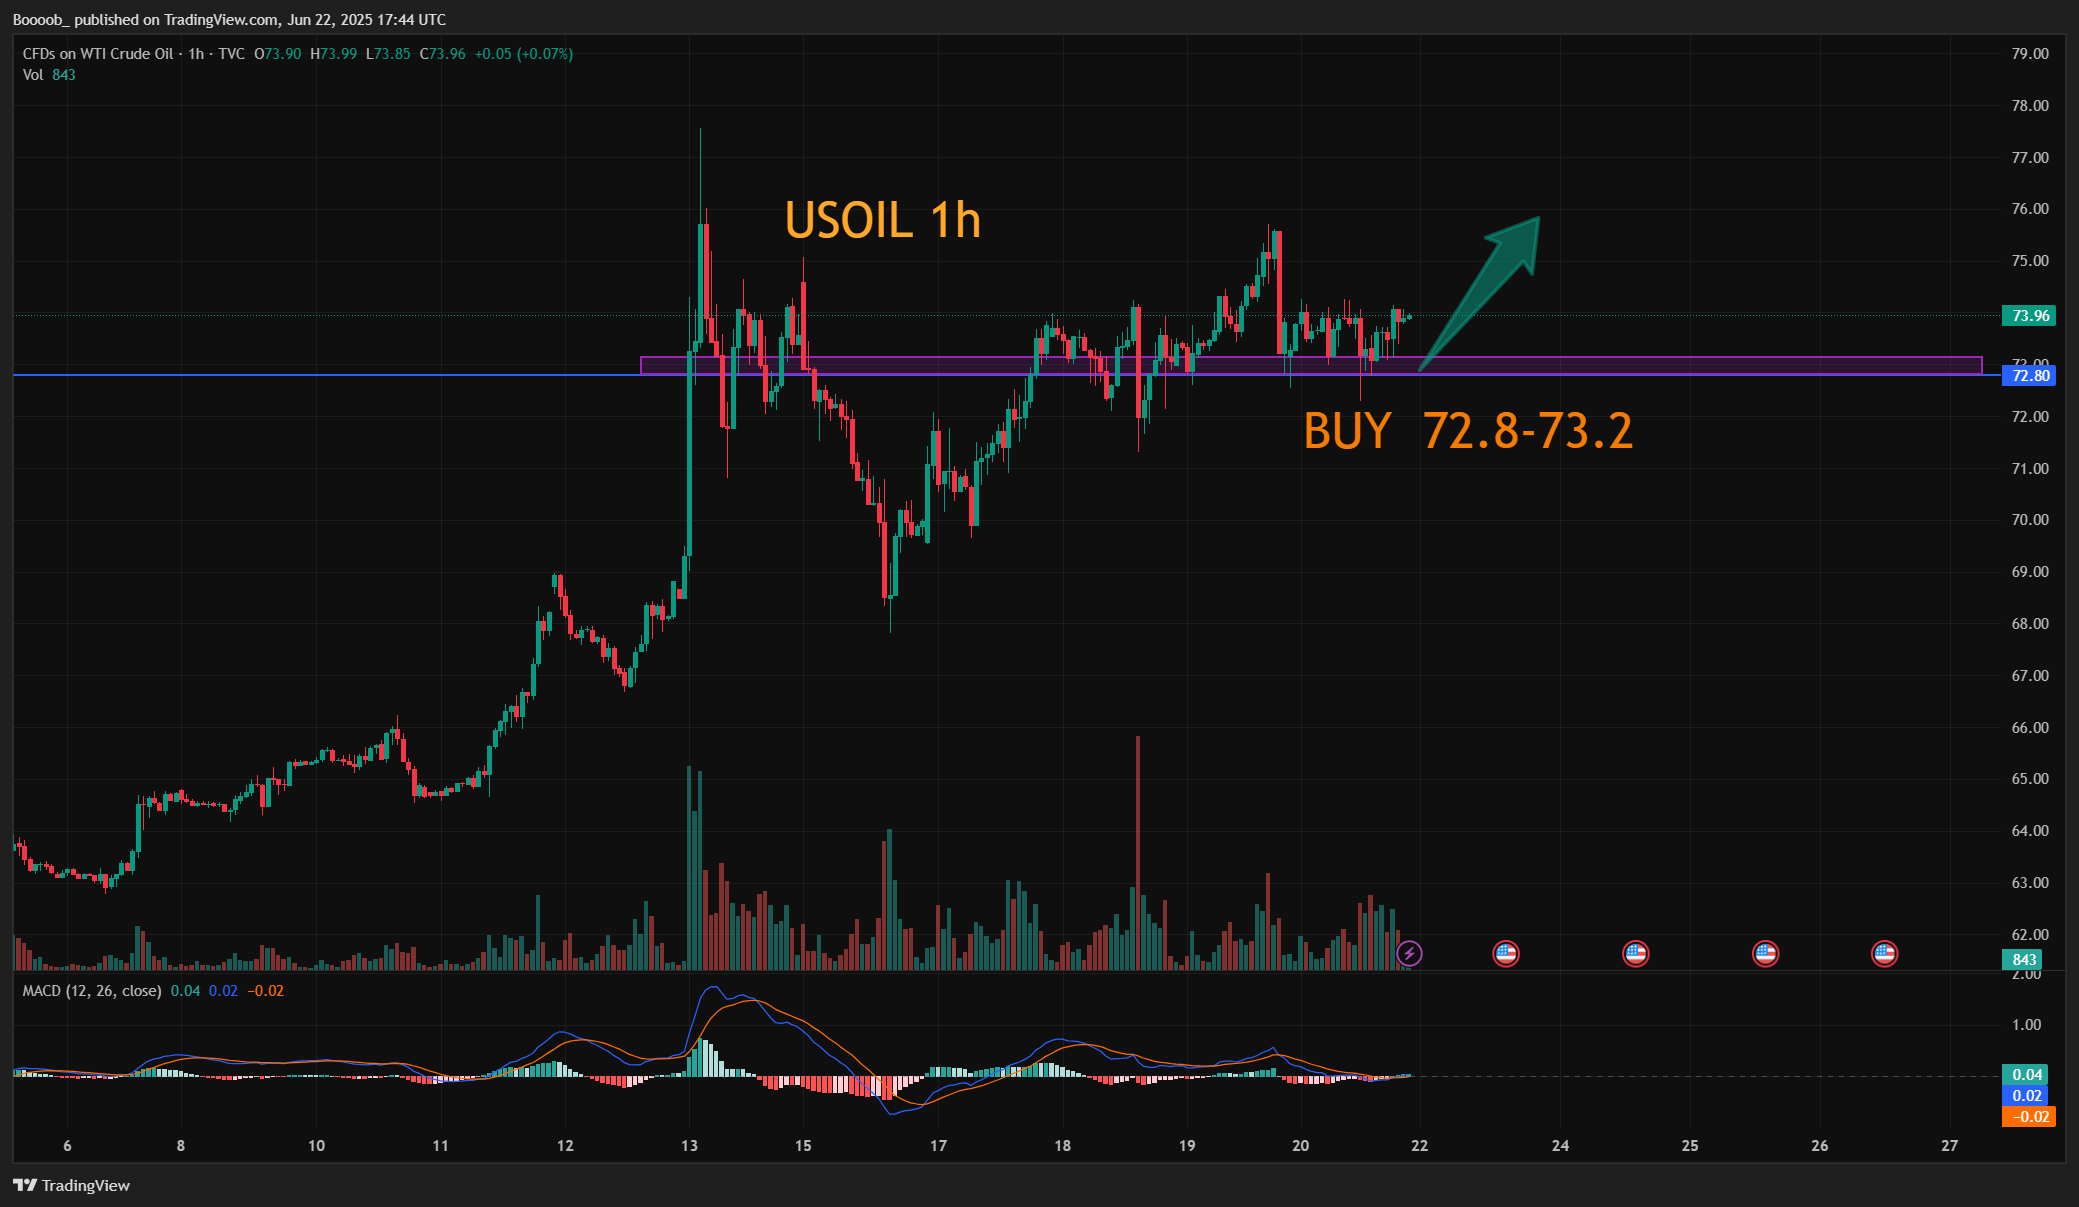The image size is (2079, 1207).
Task: Click date label 13 on time axis
Action: (x=689, y=1146)
